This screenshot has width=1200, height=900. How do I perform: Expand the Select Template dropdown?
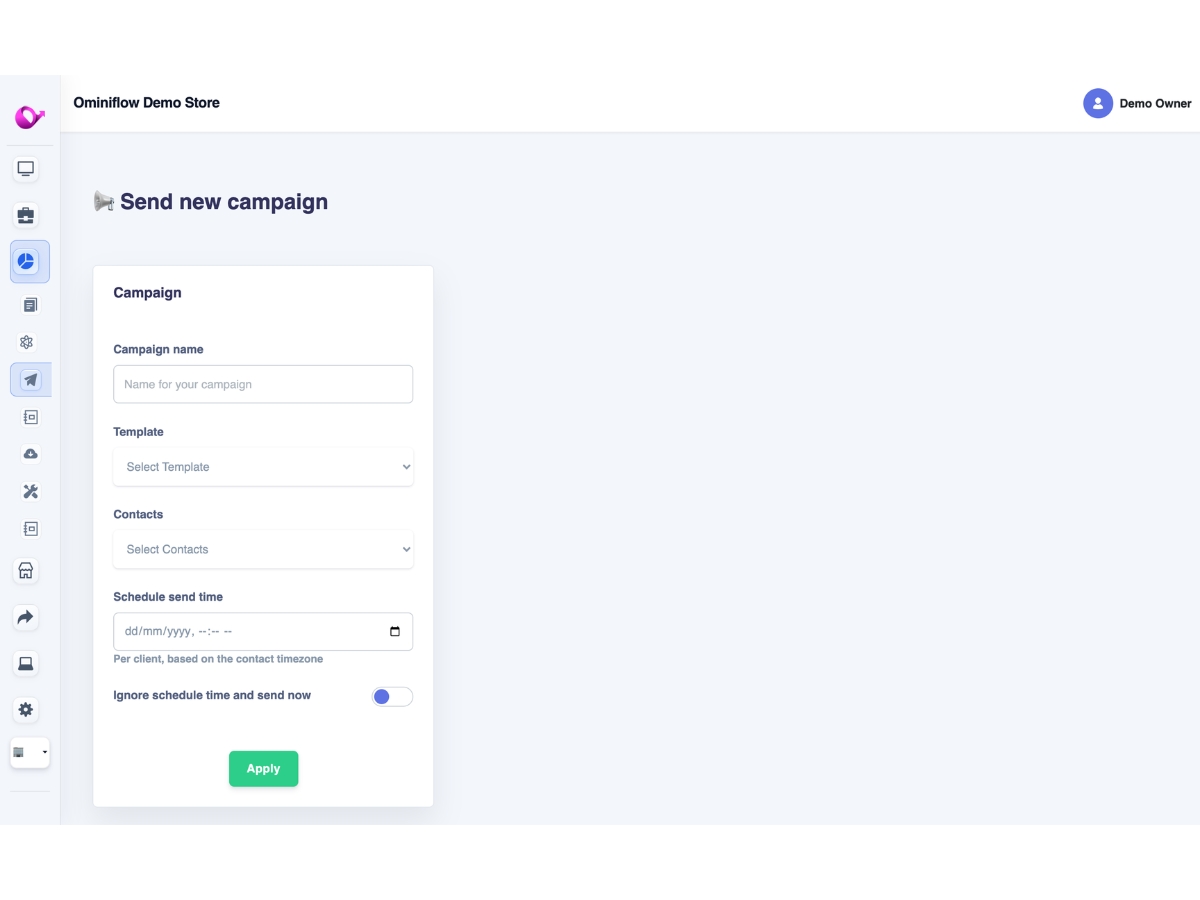[x=263, y=467]
